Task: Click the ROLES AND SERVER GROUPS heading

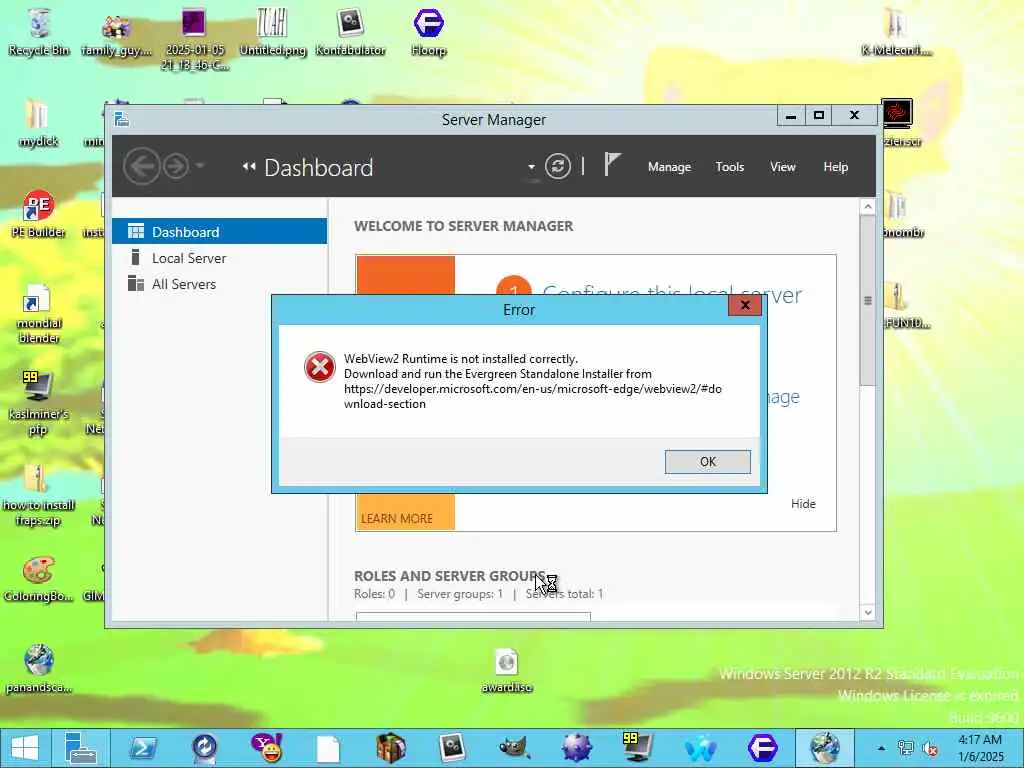Action: pyautogui.click(x=449, y=576)
